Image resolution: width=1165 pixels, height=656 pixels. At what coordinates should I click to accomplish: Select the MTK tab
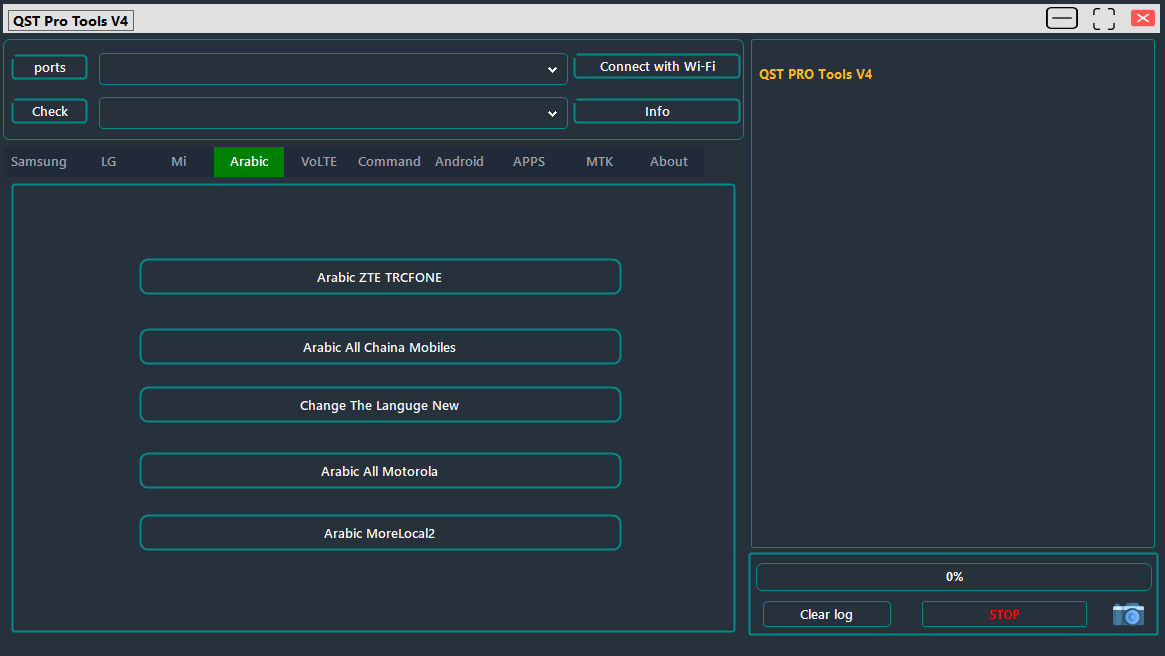pos(599,161)
